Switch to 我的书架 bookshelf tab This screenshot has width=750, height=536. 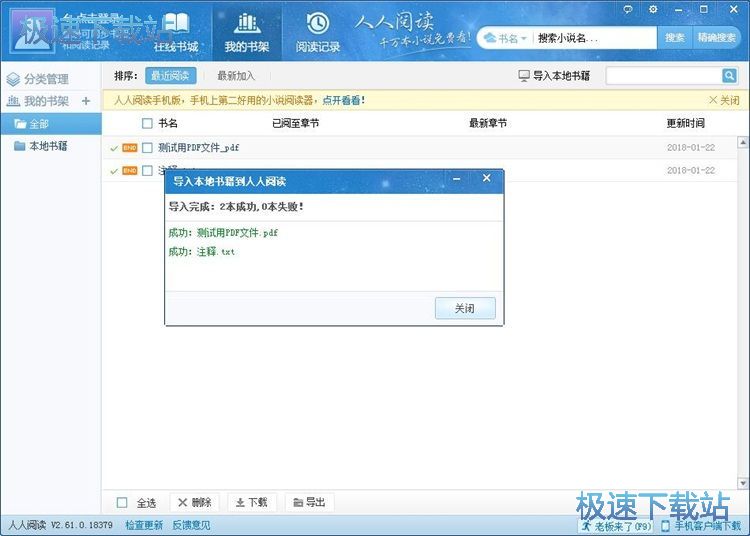click(x=247, y=32)
